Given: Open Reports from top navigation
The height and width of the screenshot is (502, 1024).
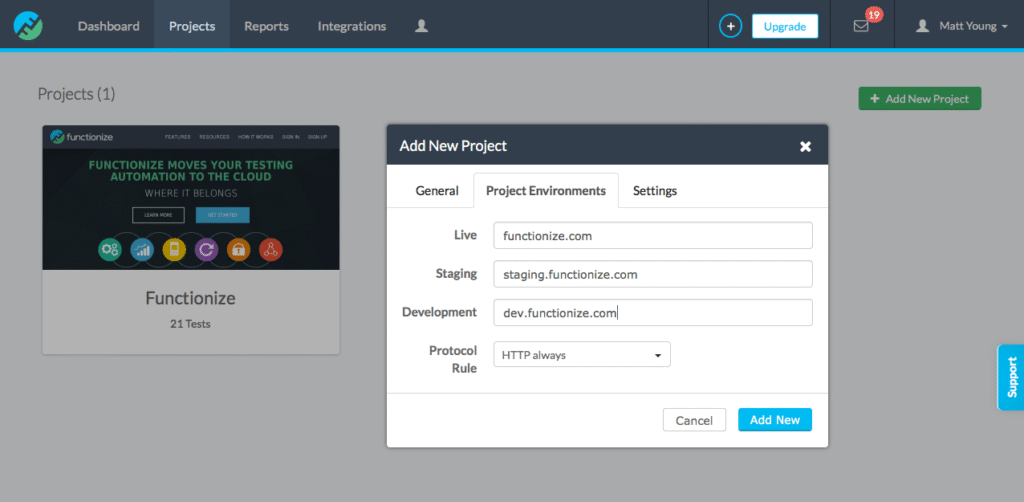Looking at the screenshot, I should tap(266, 26).
